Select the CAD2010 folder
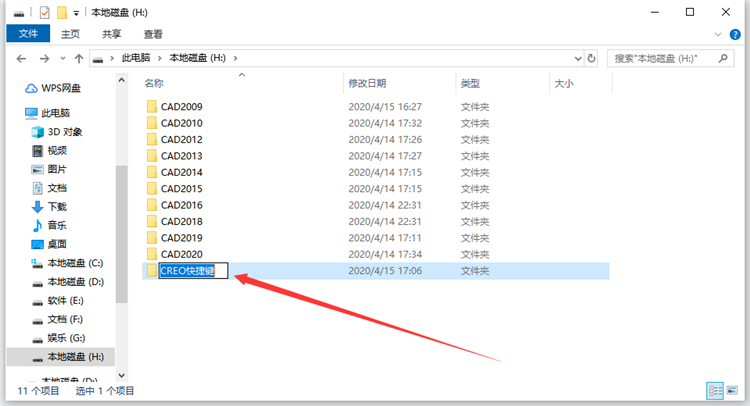The image size is (750, 406). 181,123
